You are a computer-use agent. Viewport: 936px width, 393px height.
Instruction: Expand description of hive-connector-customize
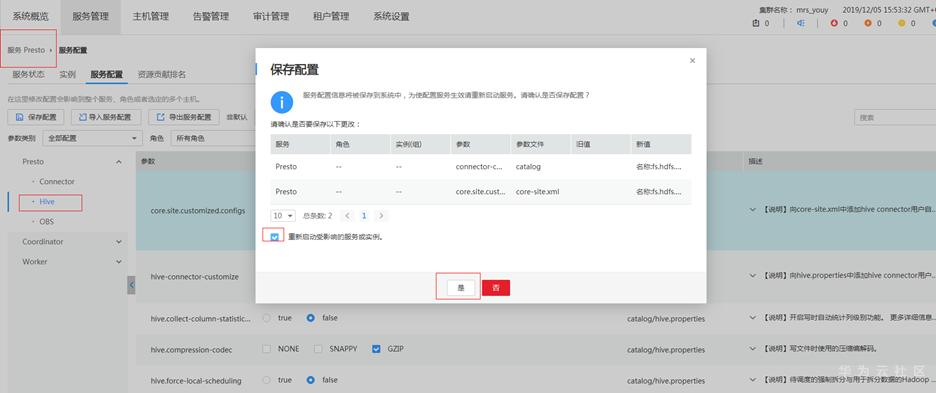tap(753, 276)
